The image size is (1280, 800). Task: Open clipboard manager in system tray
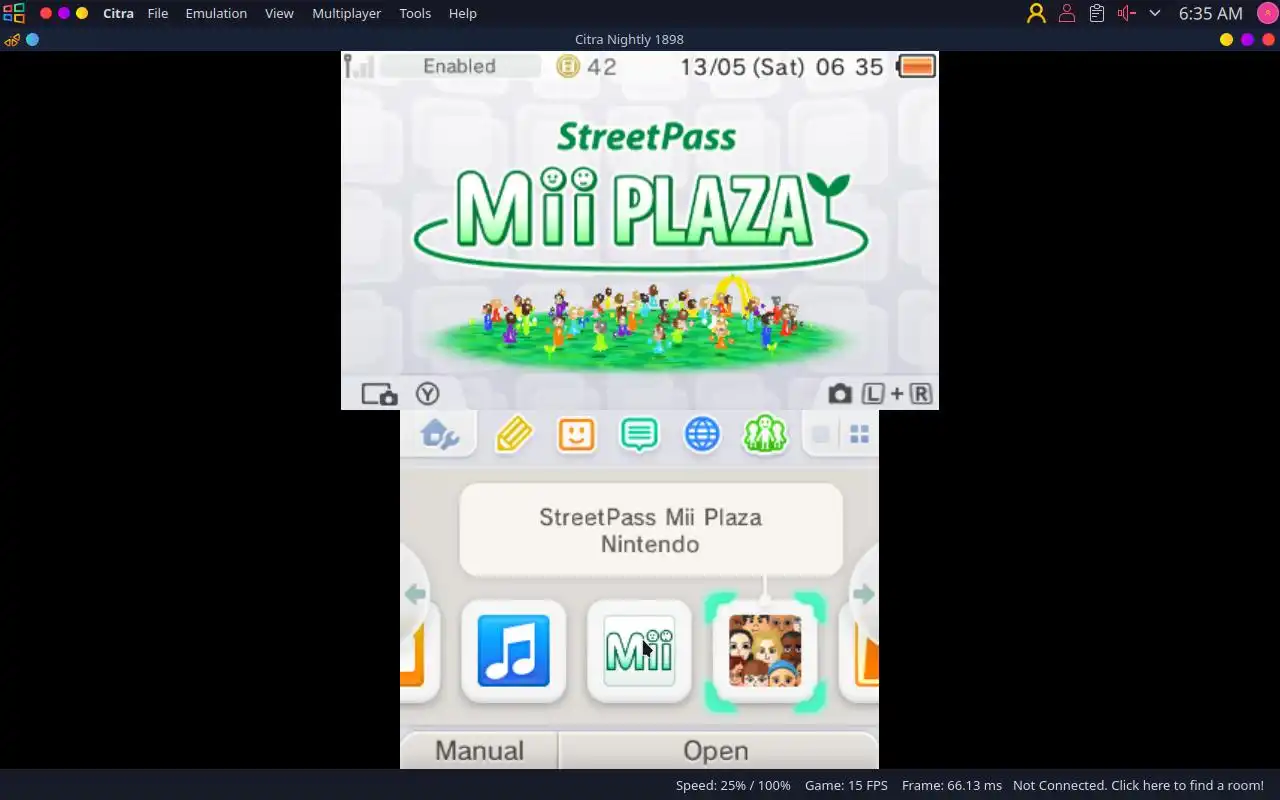click(1097, 13)
